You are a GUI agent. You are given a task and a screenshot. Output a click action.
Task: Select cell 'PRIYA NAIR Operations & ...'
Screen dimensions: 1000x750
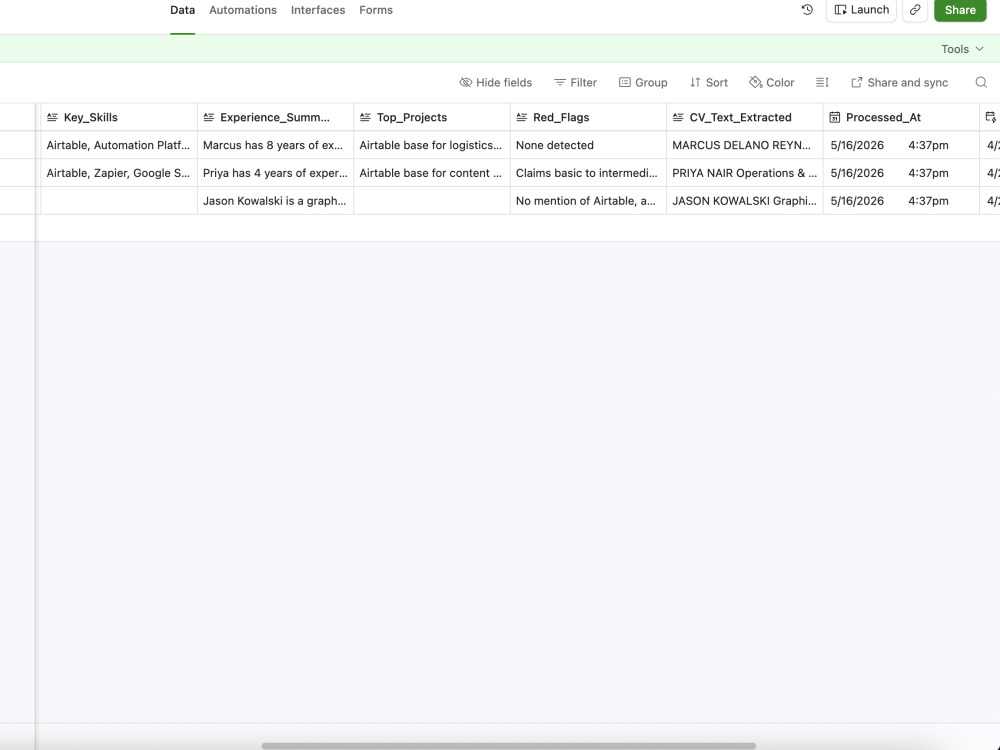pos(745,173)
